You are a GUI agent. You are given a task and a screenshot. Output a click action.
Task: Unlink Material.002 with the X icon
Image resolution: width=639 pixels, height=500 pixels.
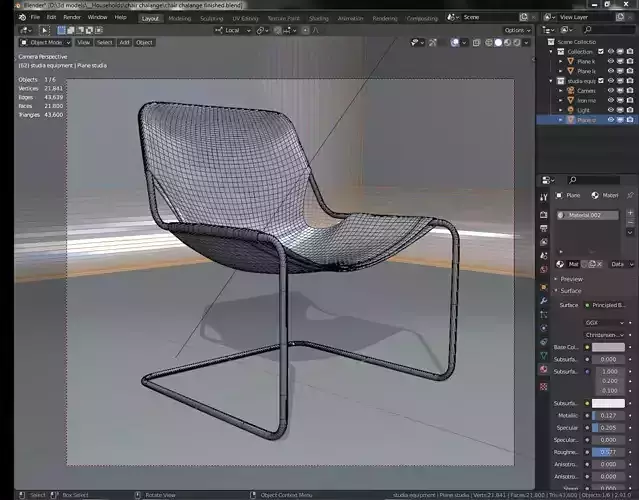(x=599, y=264)
